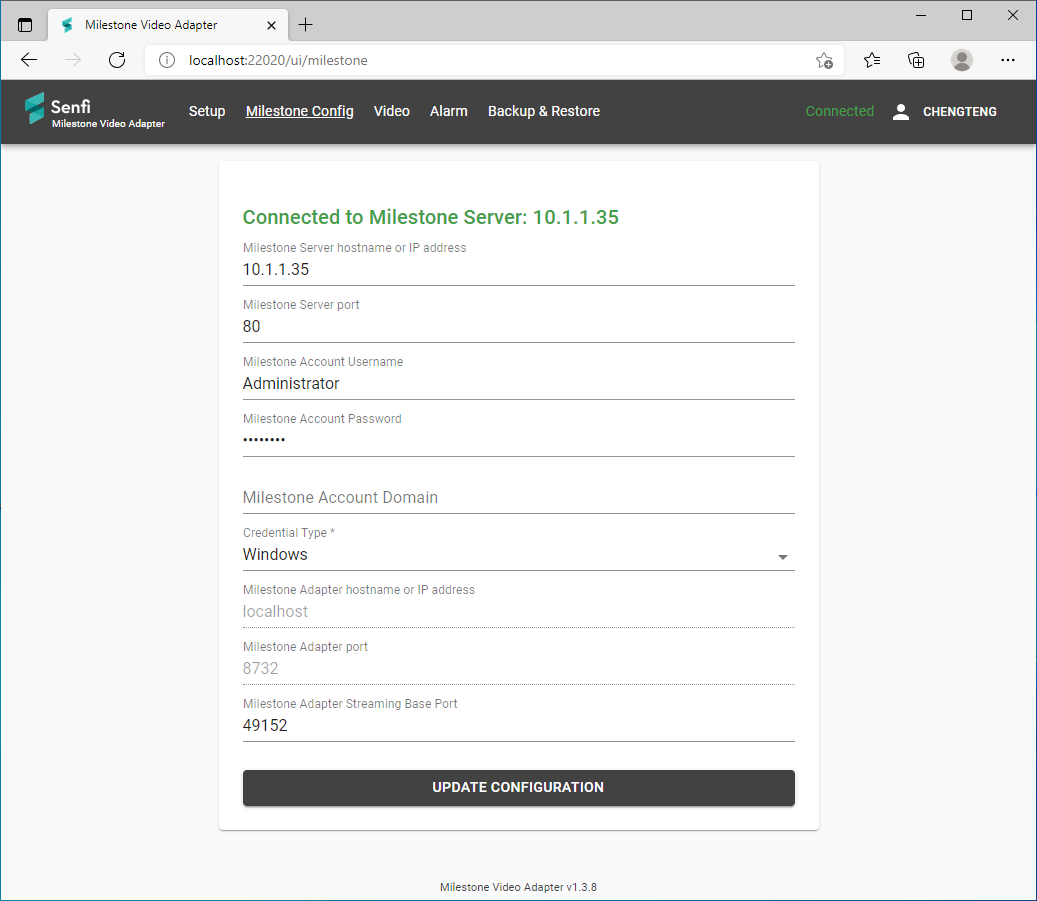Click the browser back arrow
This screenshot has height=901, width=1037.
pyautogui.click(x=29, y=60)
